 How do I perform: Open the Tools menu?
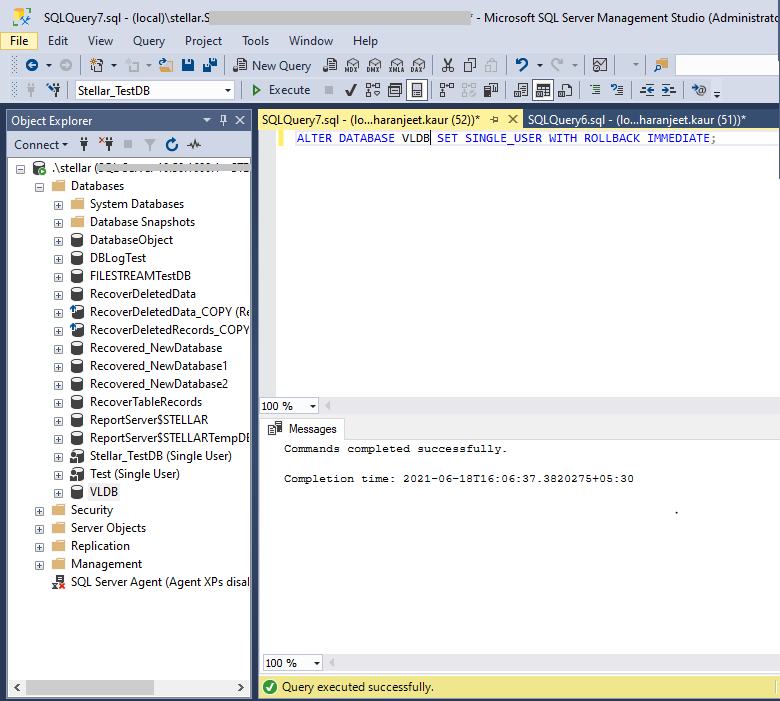tap(255, 41)
